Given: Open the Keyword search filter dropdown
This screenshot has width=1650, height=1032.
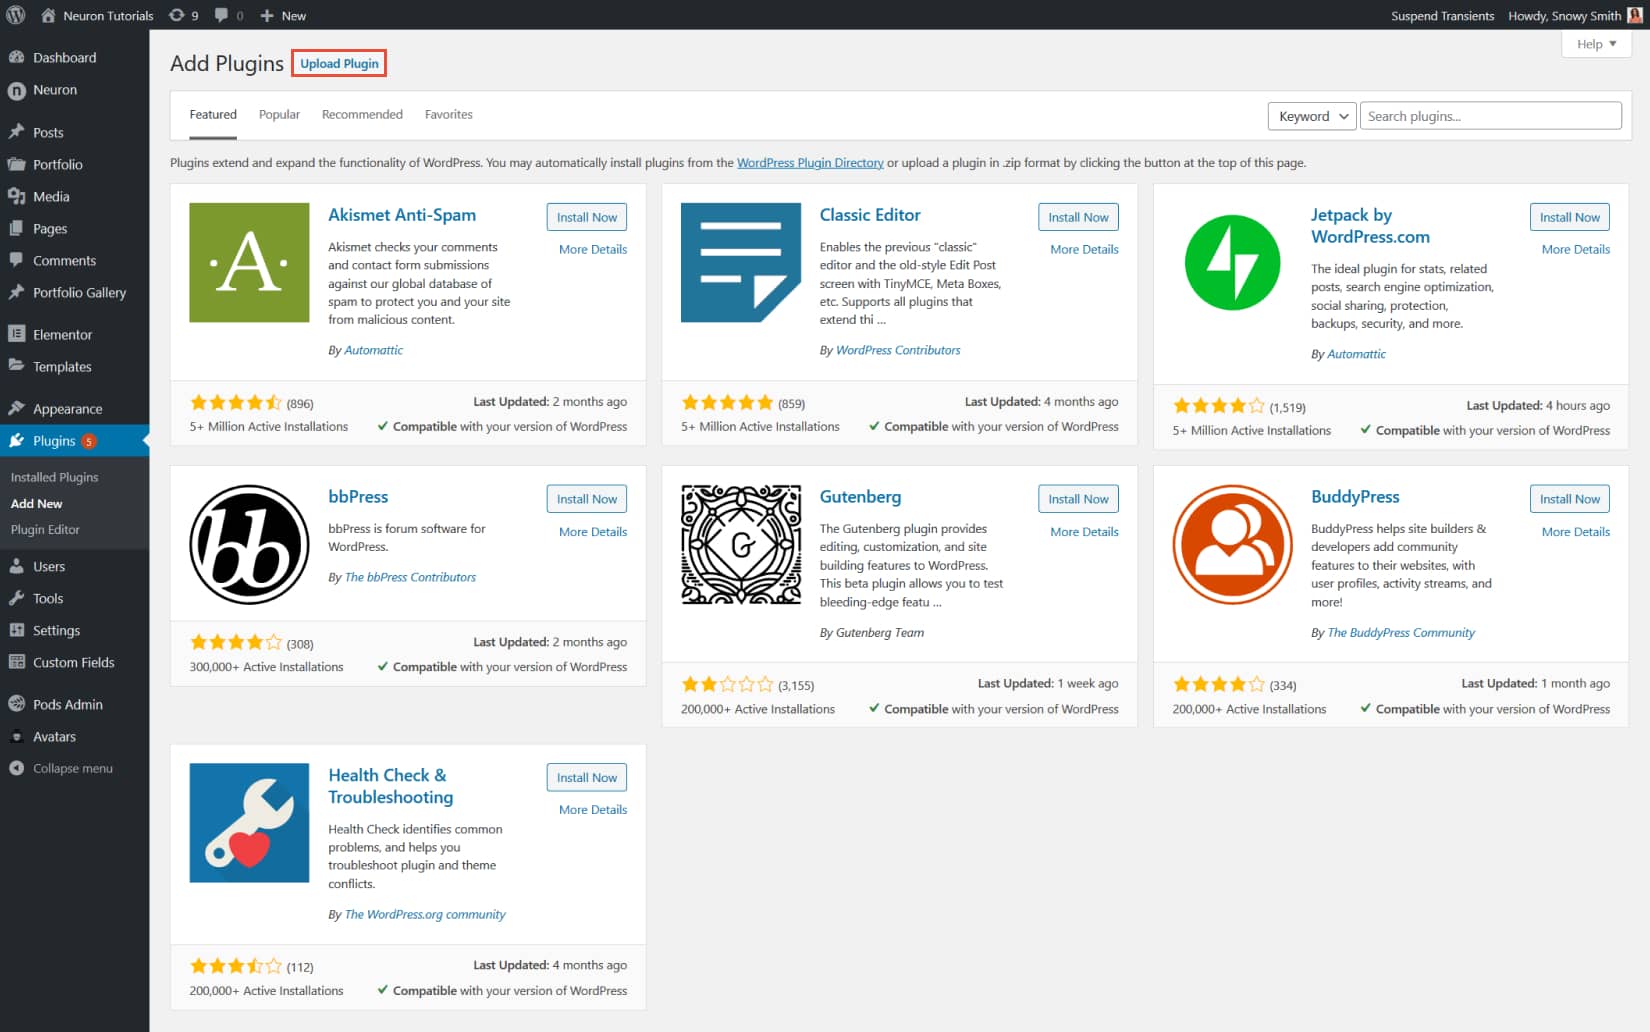Looking at the screenshot, I should coord(1311,116).
